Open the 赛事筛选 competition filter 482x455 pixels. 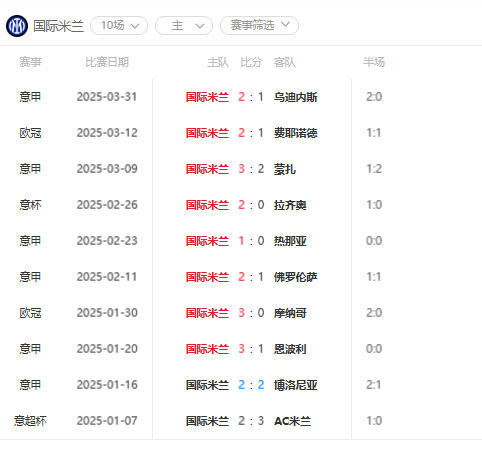(259, 25)
